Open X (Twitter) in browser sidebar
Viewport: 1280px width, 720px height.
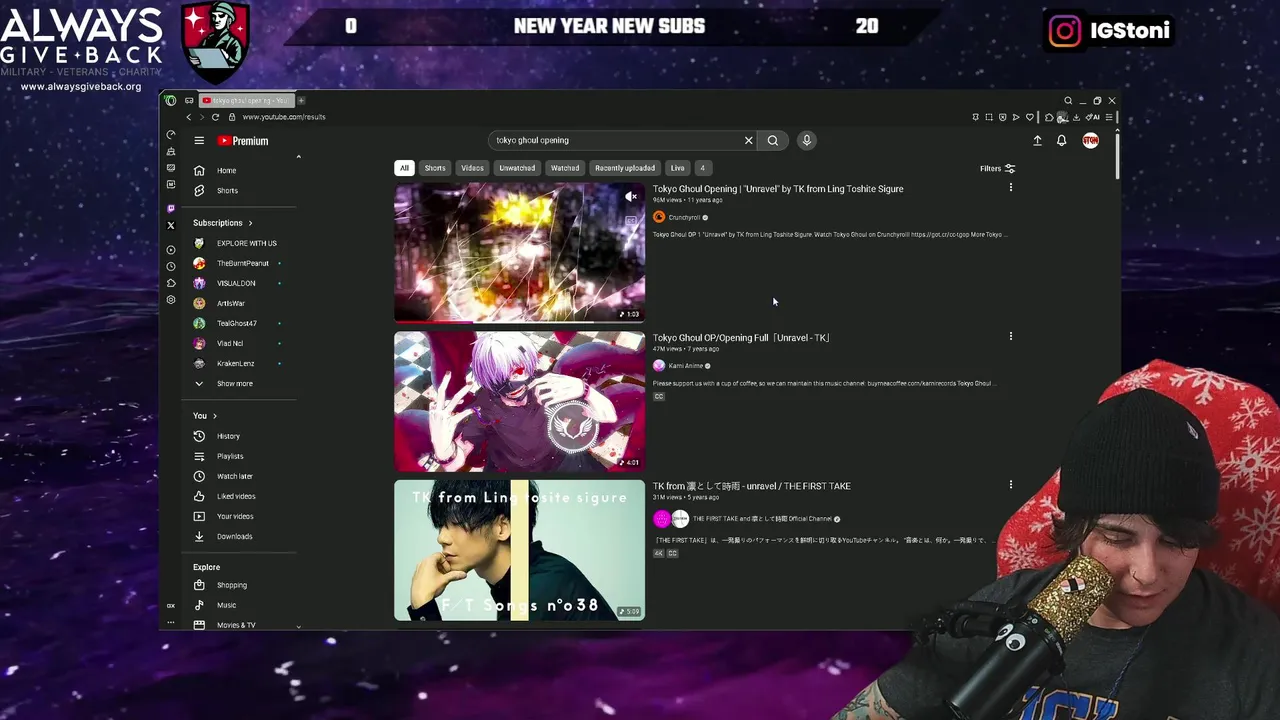coord(171,225)
